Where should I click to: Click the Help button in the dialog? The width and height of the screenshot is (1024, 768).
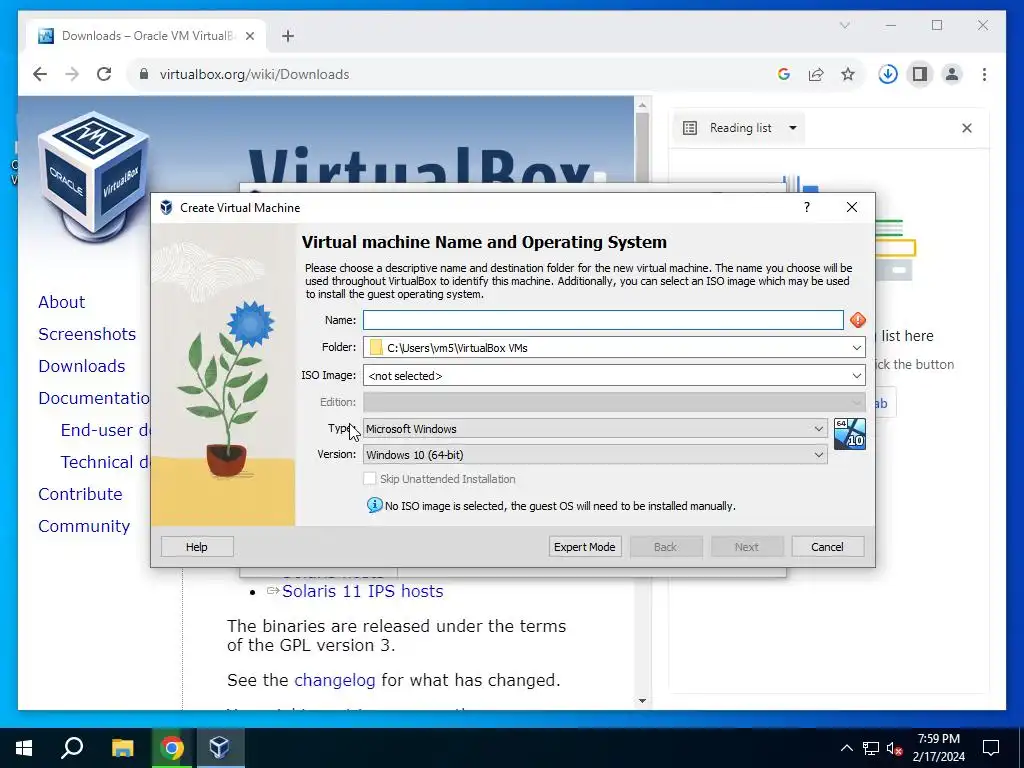(x=197, y=547)
